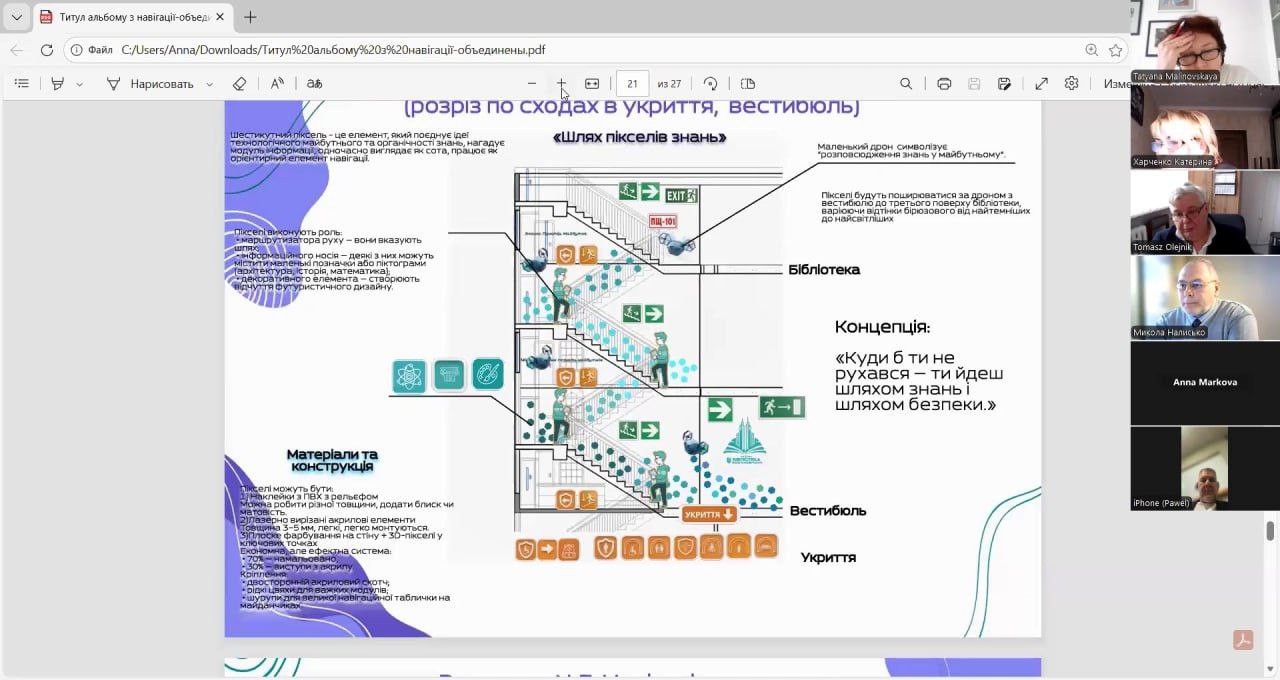Click the zoom out minus button
Viewport: 1280px width, 680px height.
532,84
